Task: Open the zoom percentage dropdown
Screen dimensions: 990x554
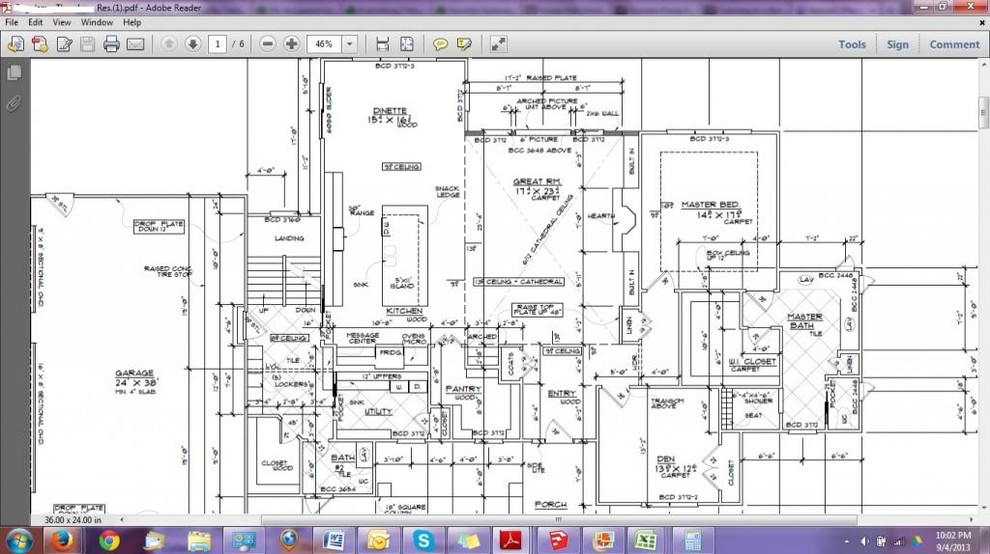Action: [349, 44]
